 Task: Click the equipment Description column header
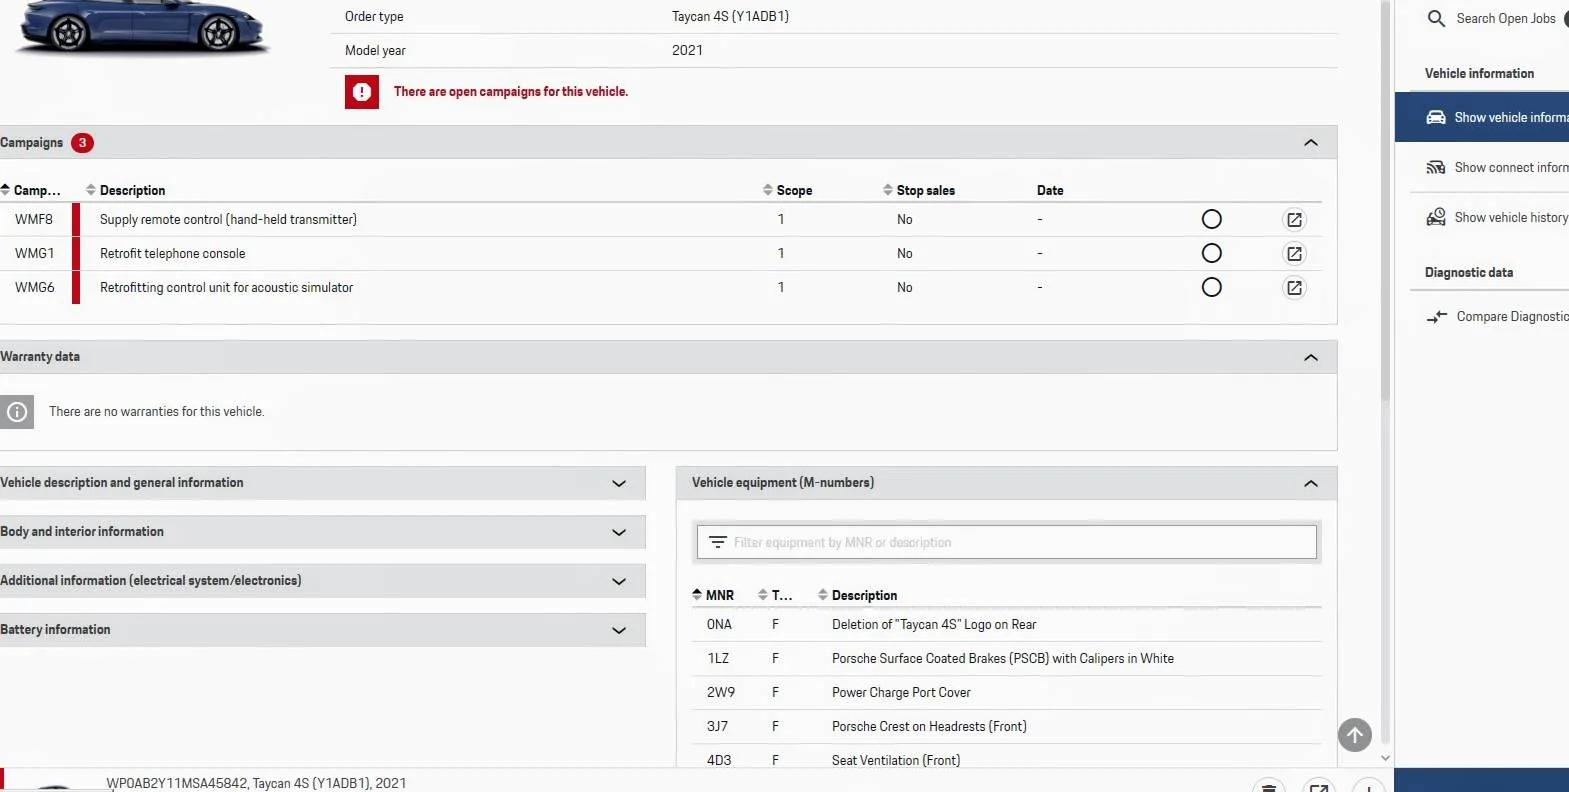point(864,595)
